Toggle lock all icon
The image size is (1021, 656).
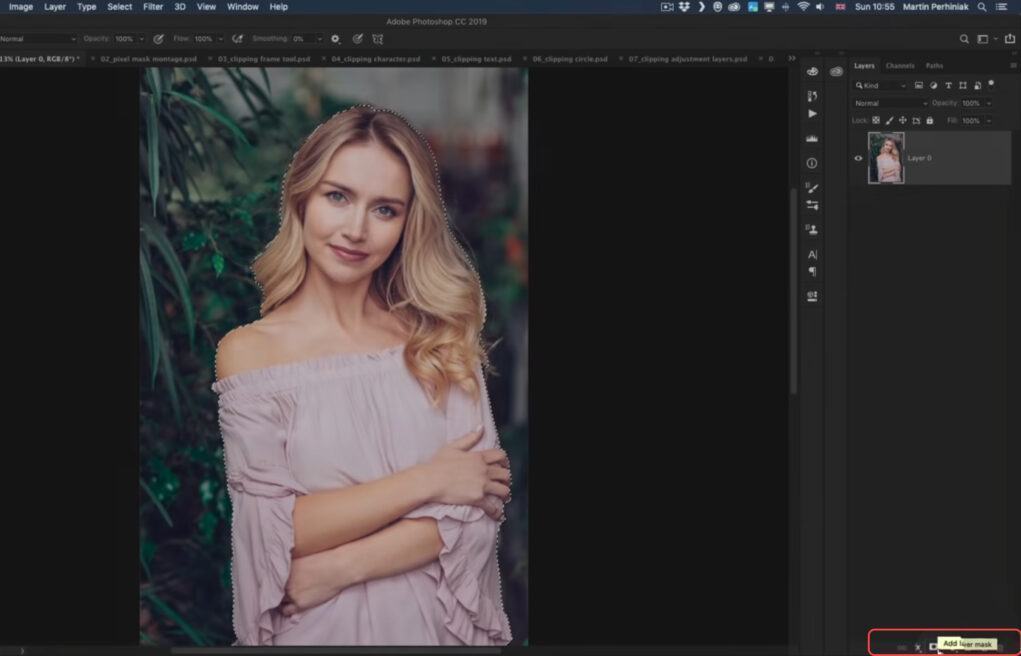coord(930,121)
